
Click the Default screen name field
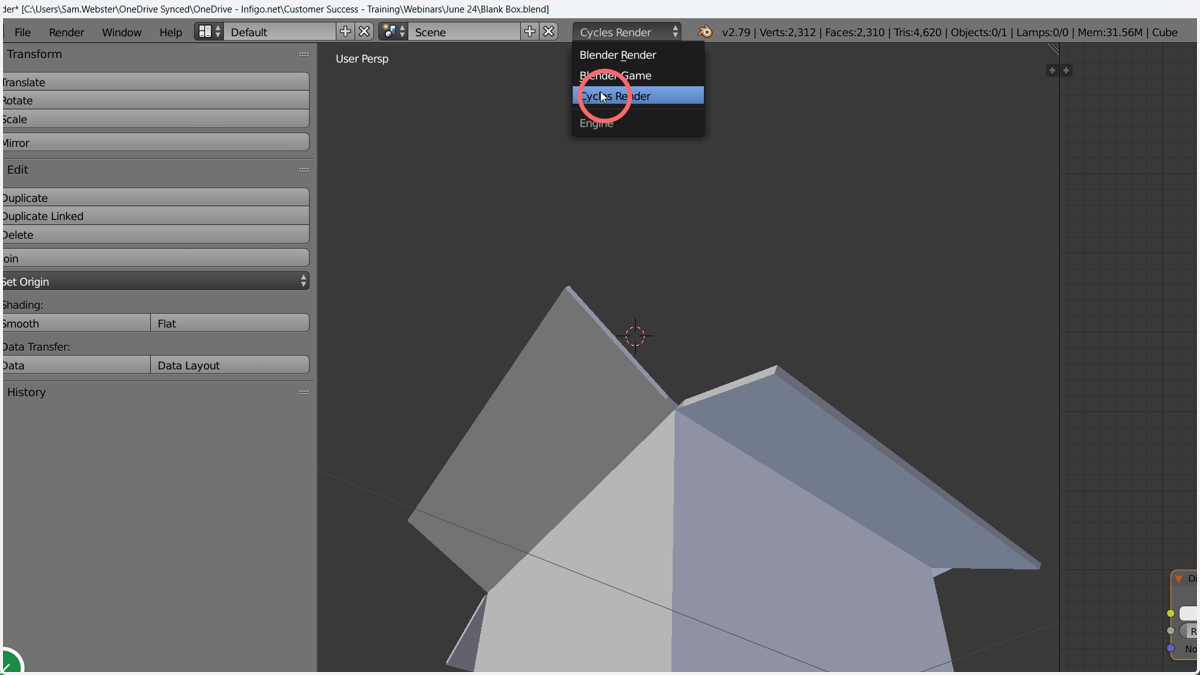coord(280,32)
